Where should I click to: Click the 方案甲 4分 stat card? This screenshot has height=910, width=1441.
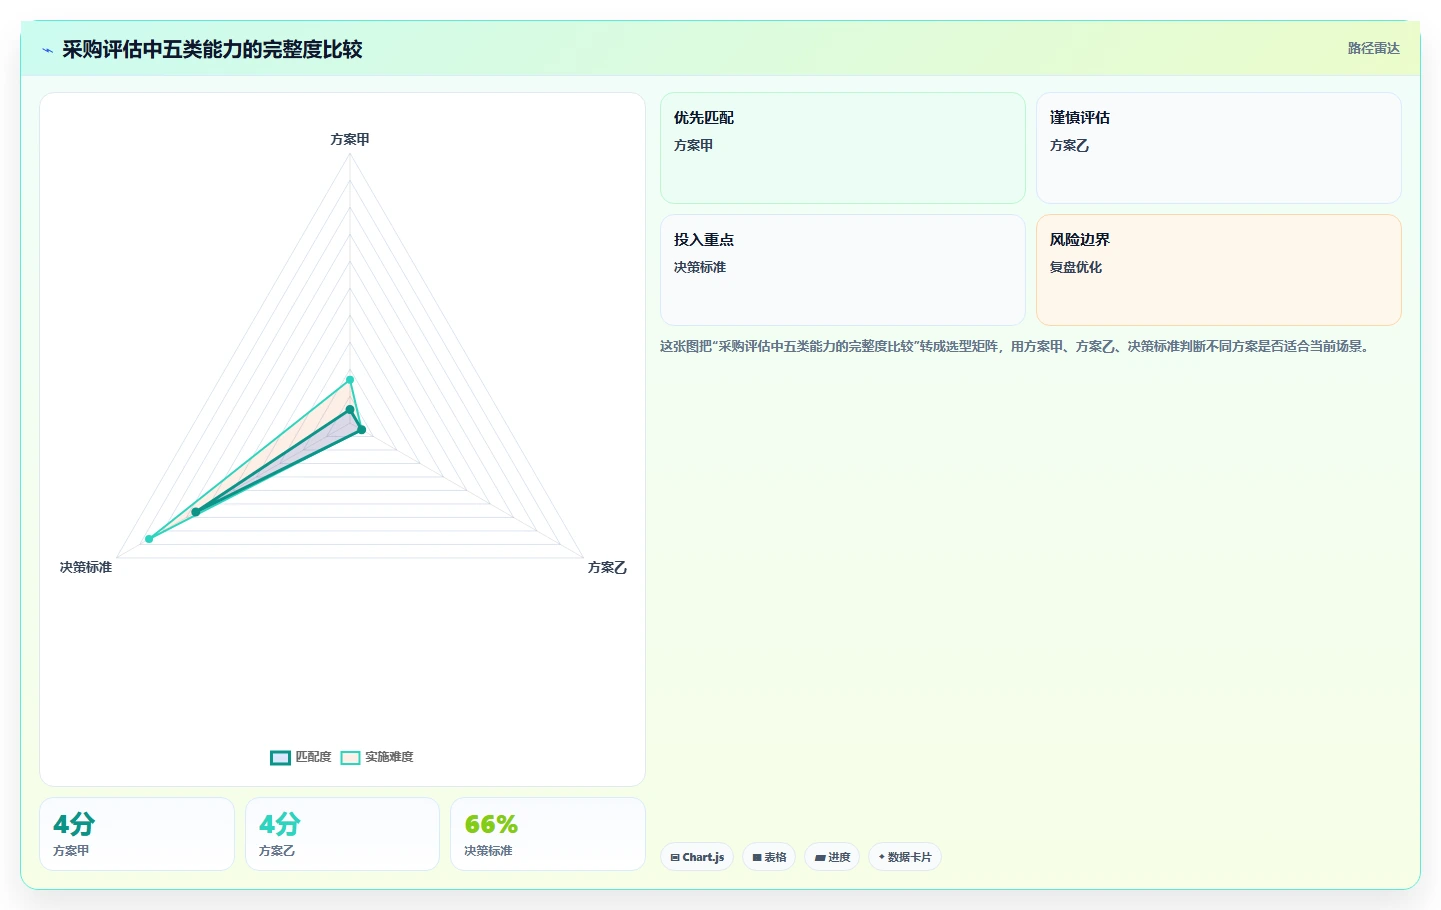pos(136,834)
